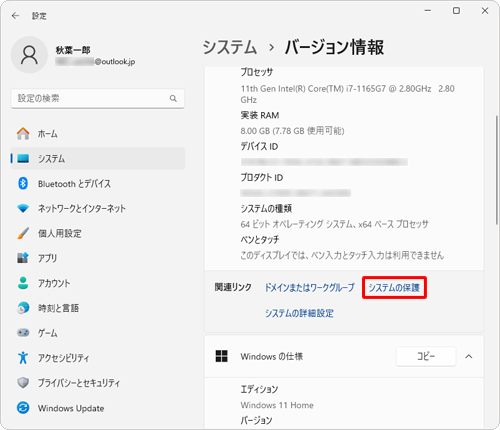Open Bluetooth とデバイス settings
The width and height of the screenshot is (500, 430).
pos(98,183)
